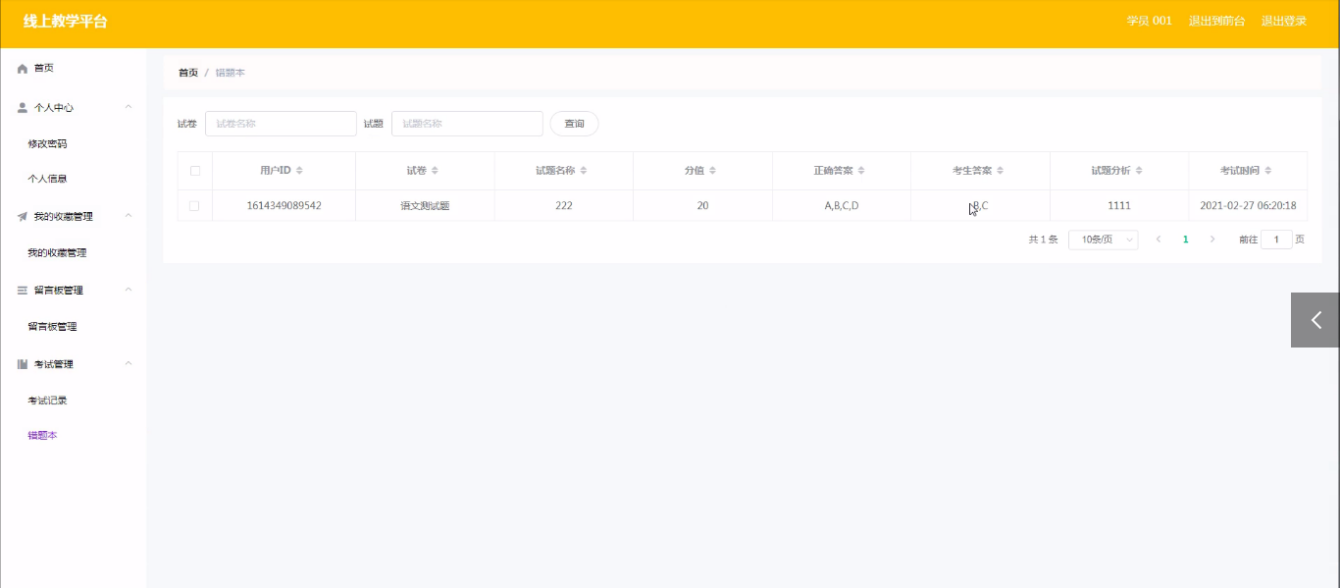Go to the previous page arrow
The height and width of the screenshot is (588, 1340).
pos(1158,240)
